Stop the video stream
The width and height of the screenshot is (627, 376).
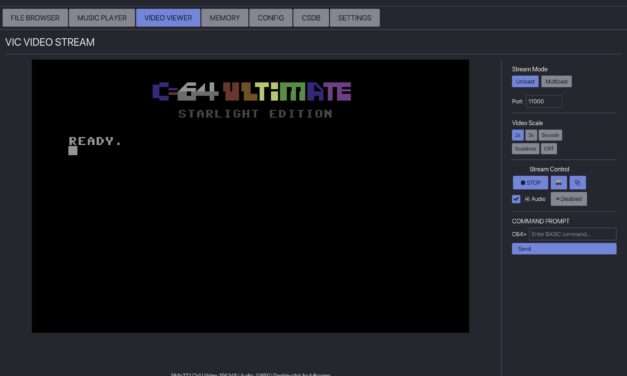[530, 183]
